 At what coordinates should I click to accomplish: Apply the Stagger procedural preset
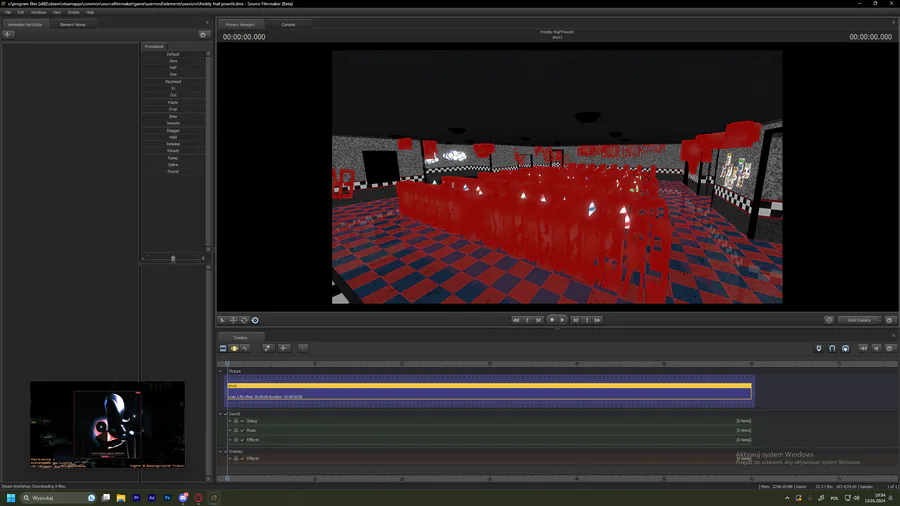[173, 130]
